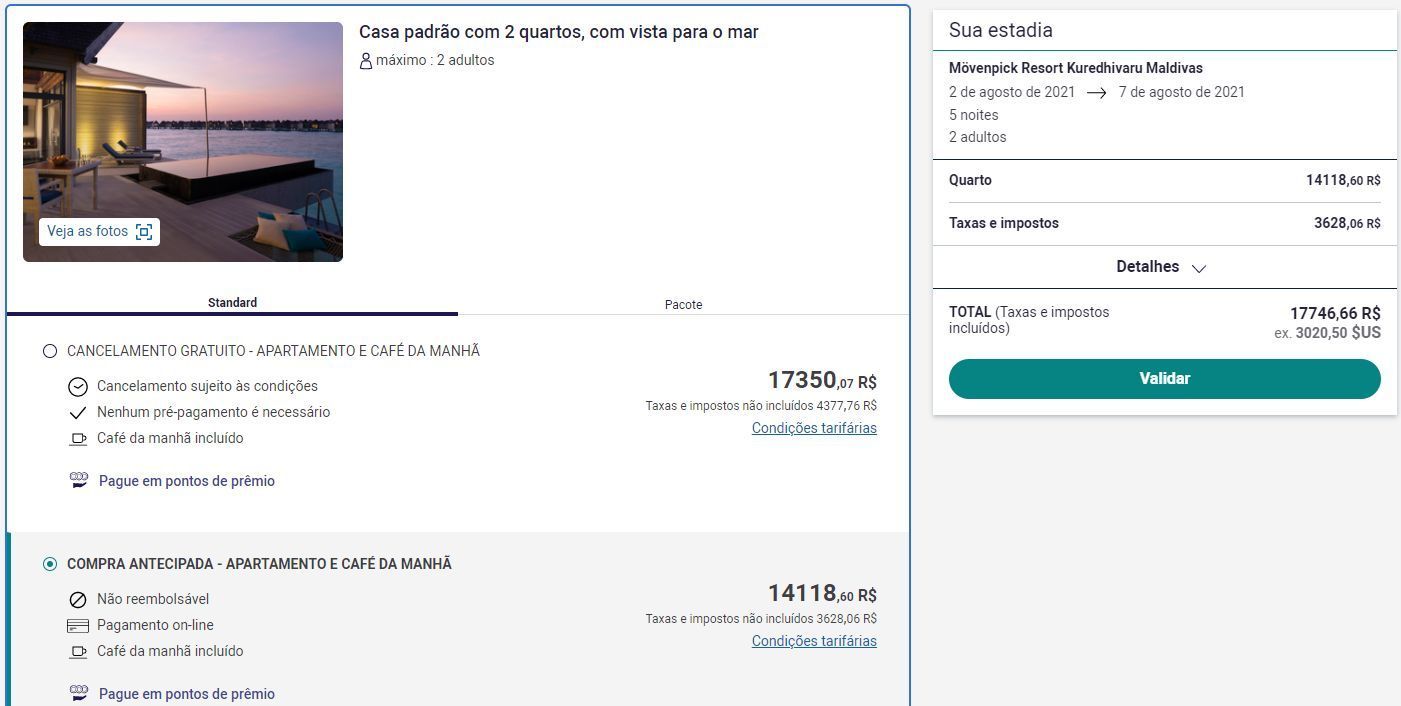The width and height of the screenshot is (1401, 706).
Task: Click the credit card icon for pagamento on-line
Action: click(x=78, y=626)
